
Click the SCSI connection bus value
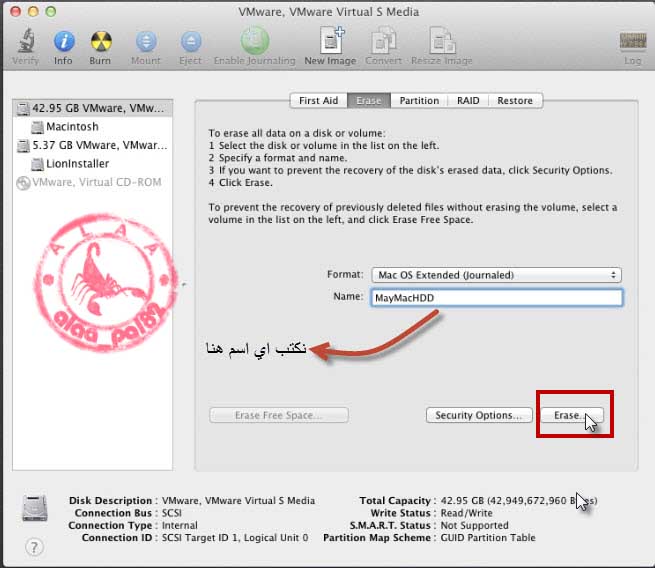pyautogui.click(x=172, y=513)
